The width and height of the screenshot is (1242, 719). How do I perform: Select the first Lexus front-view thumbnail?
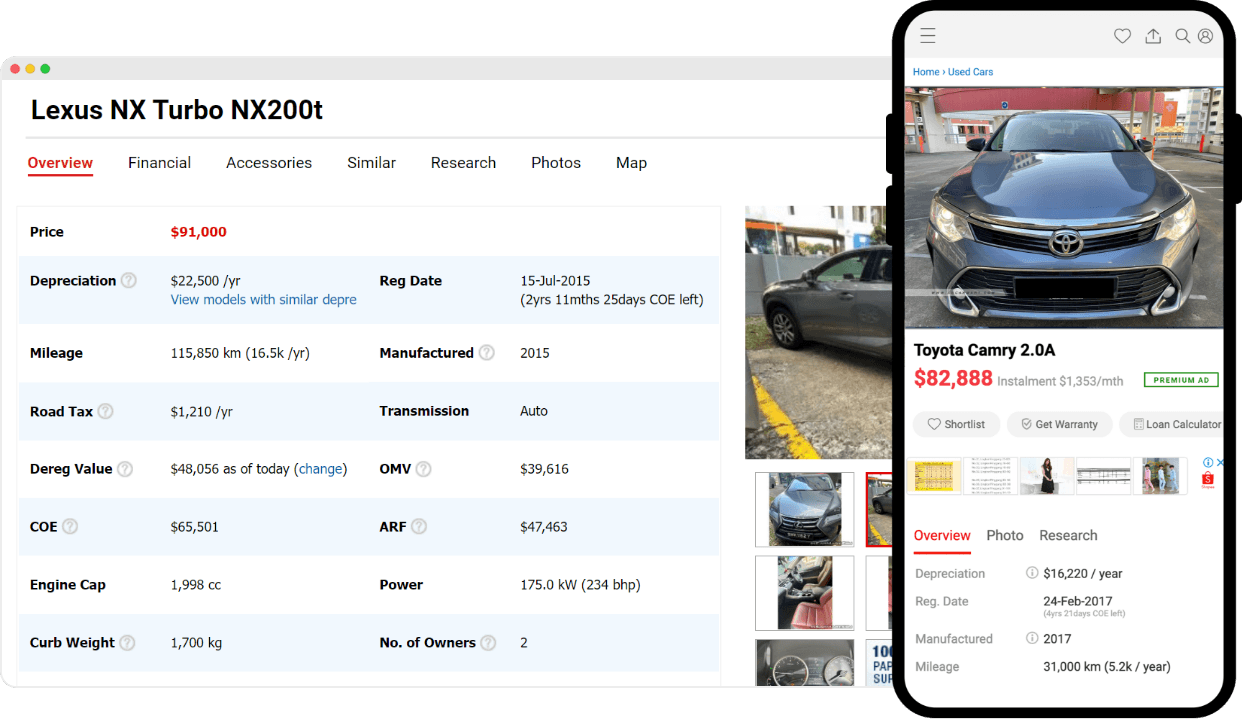[804, 510]
